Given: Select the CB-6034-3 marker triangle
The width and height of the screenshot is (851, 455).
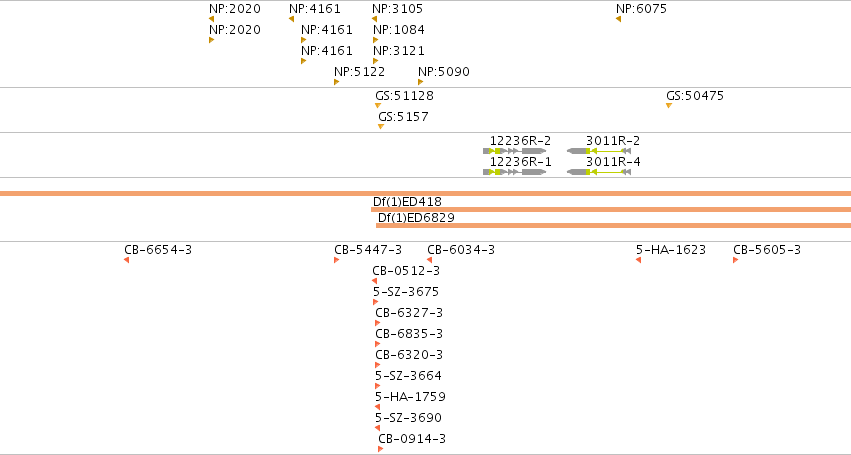Looking at the screenshot, I should coord(429,260).
